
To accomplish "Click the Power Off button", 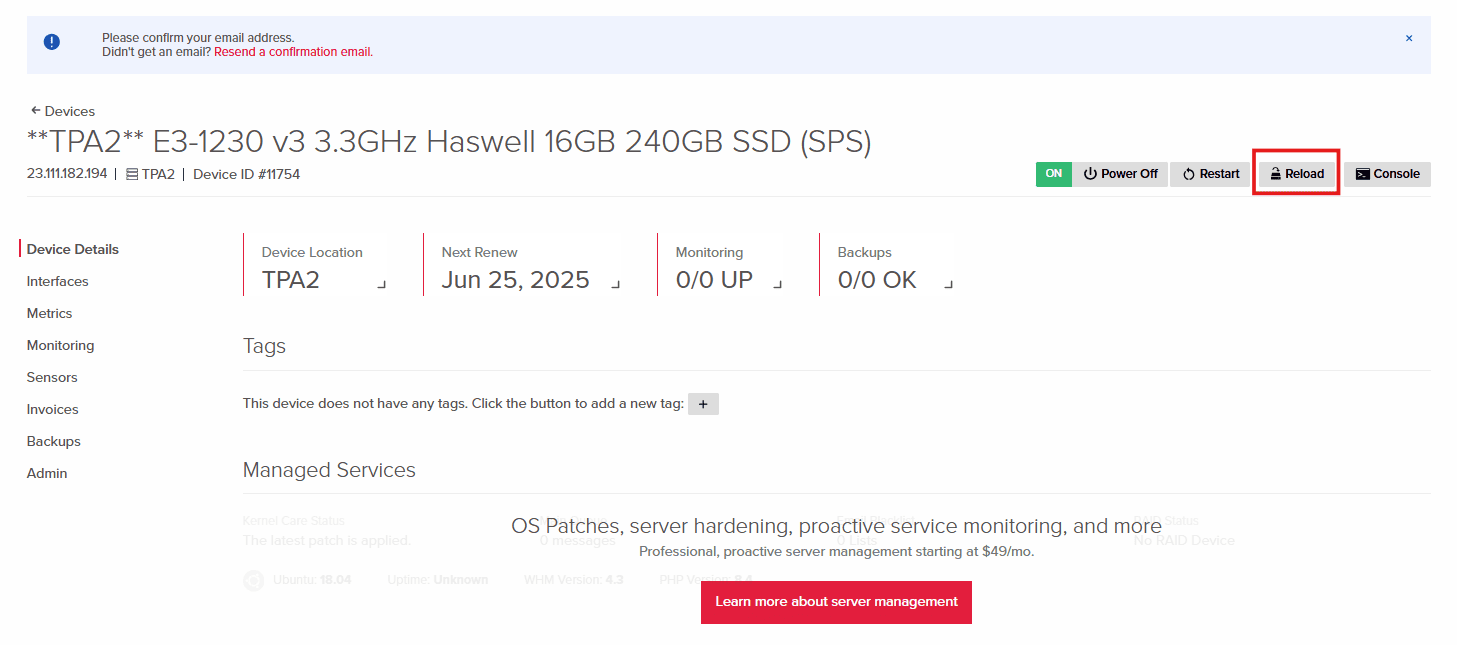I will coord(1120,174).
